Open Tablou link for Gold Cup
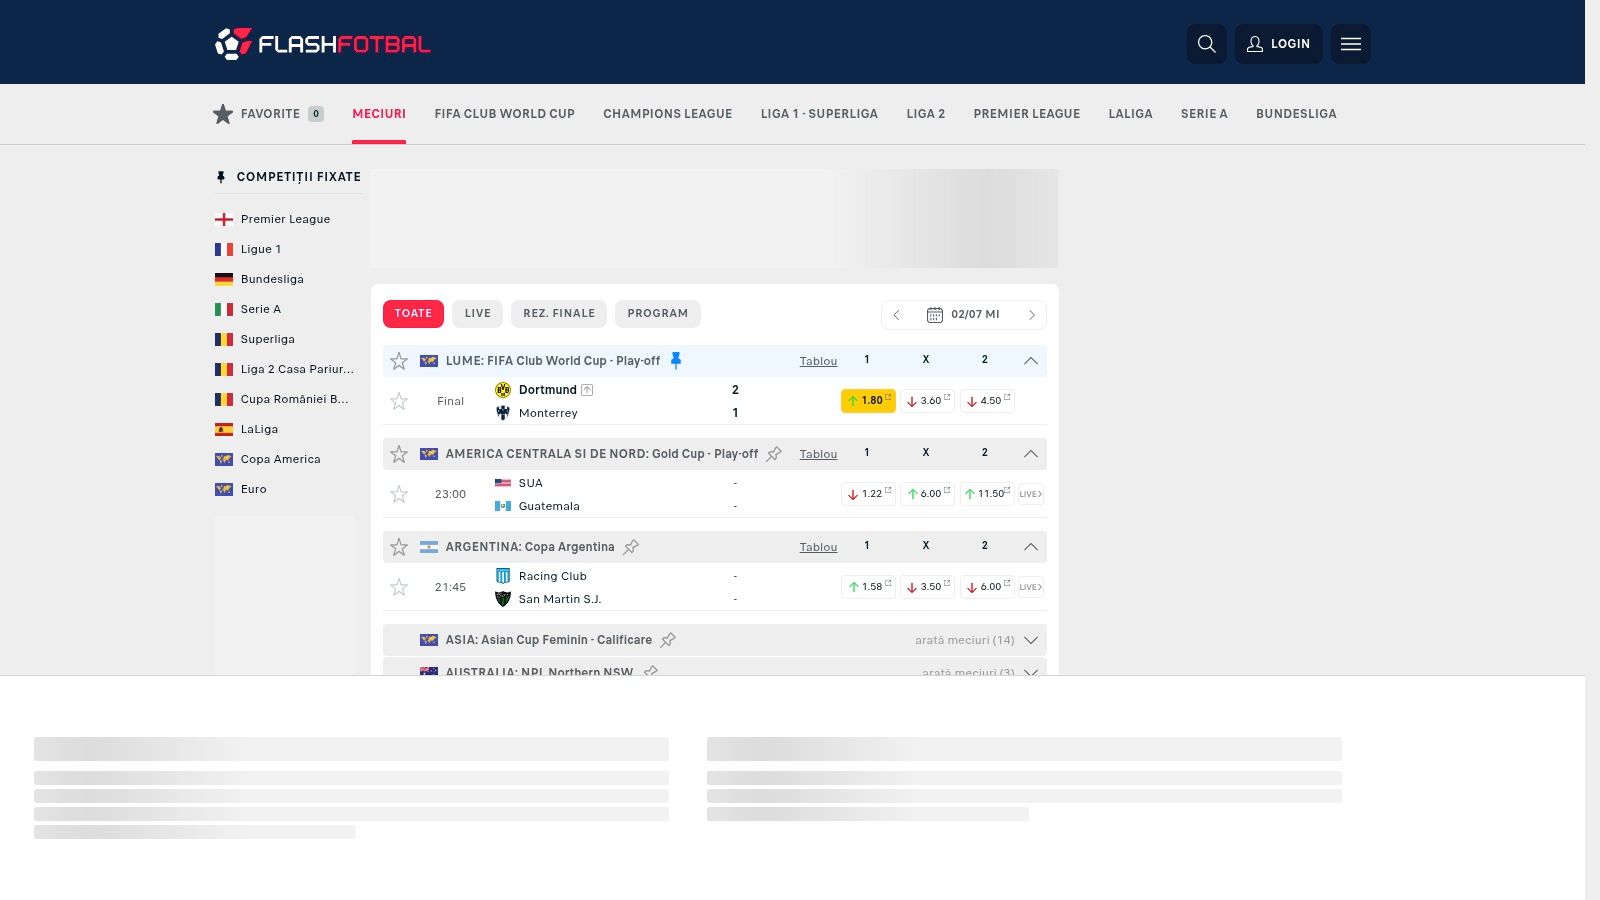 818,454
